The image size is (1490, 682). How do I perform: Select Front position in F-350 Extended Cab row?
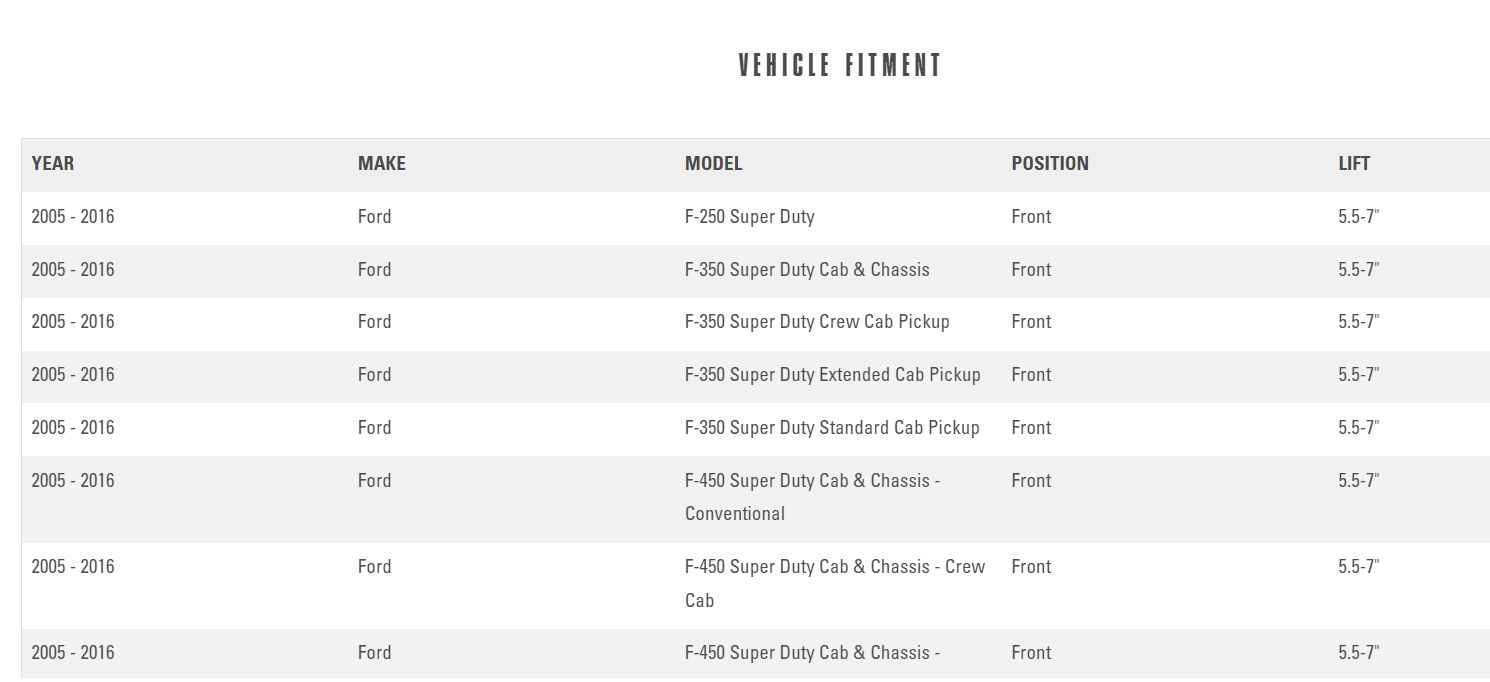[x=1031, y=375]
